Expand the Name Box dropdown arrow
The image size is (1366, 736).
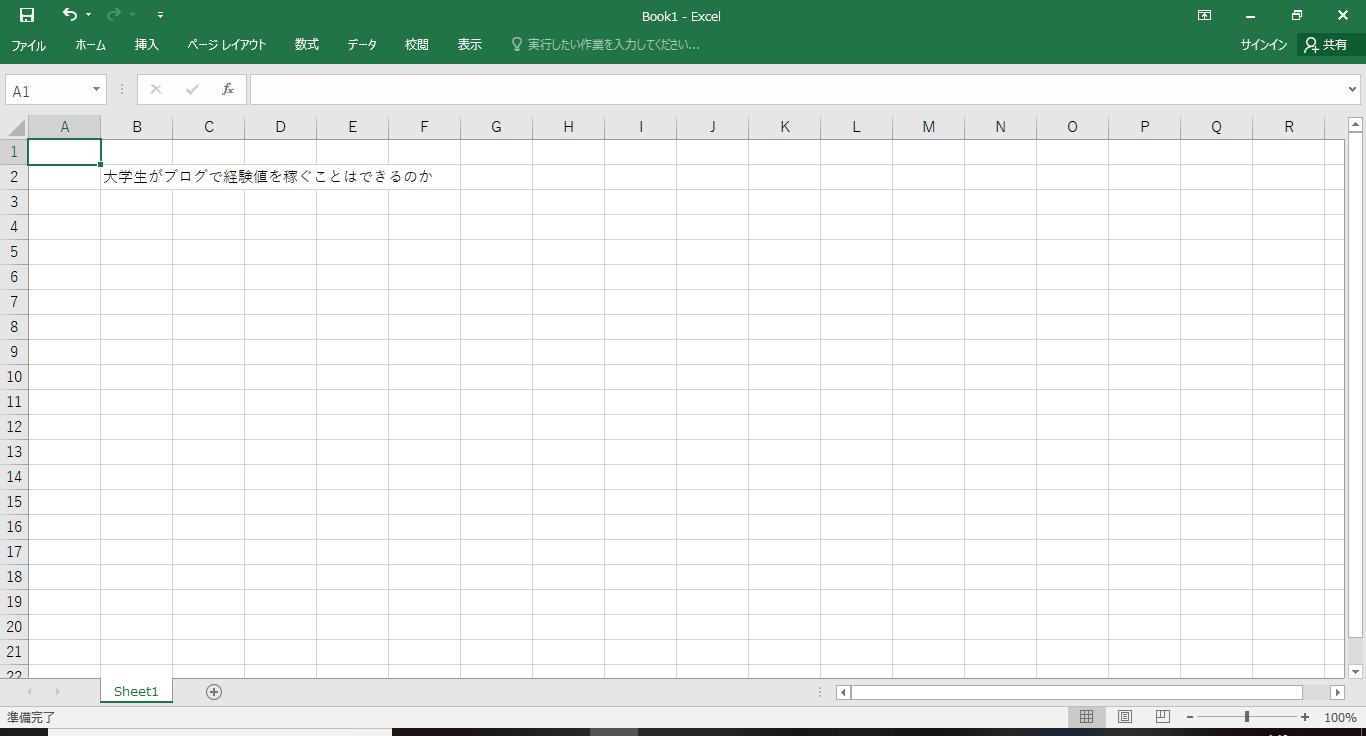97,90
